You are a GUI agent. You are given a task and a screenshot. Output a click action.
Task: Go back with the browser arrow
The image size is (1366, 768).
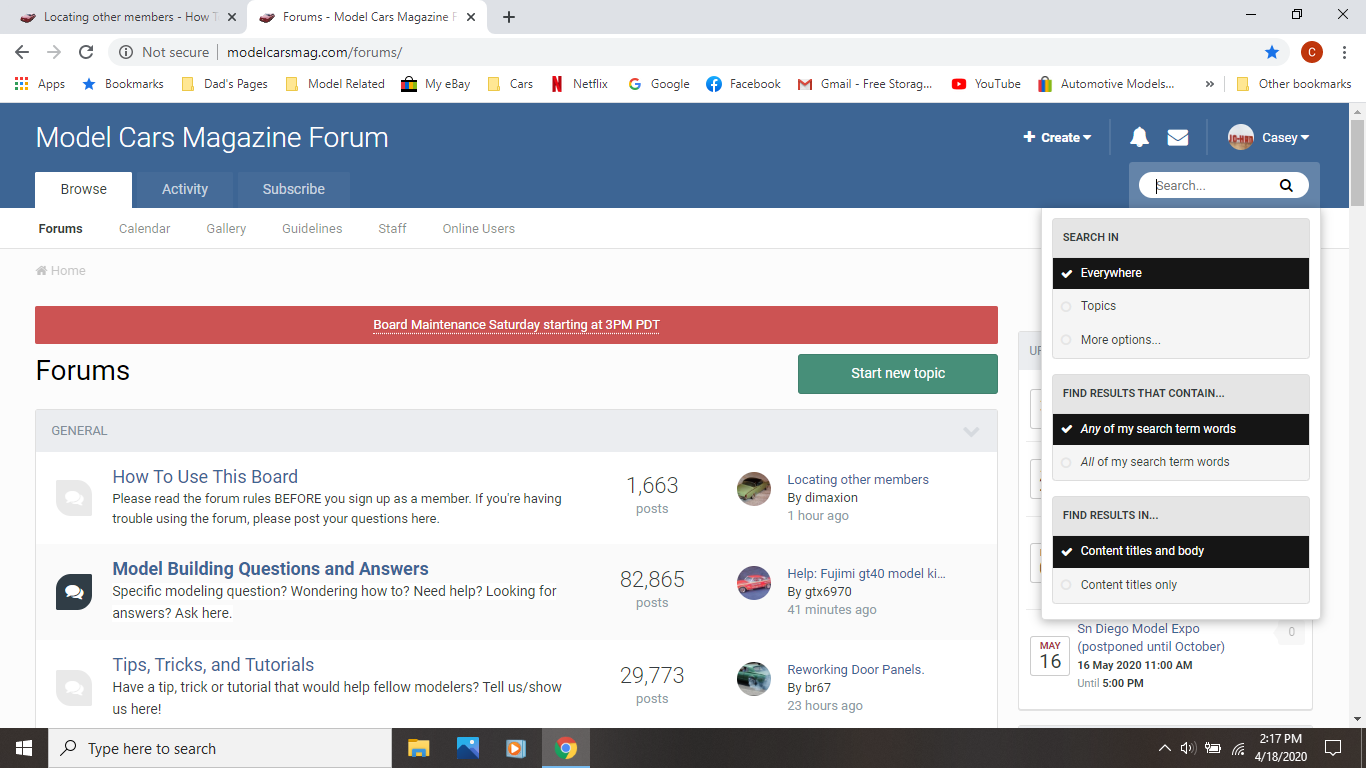pos(22,52)
